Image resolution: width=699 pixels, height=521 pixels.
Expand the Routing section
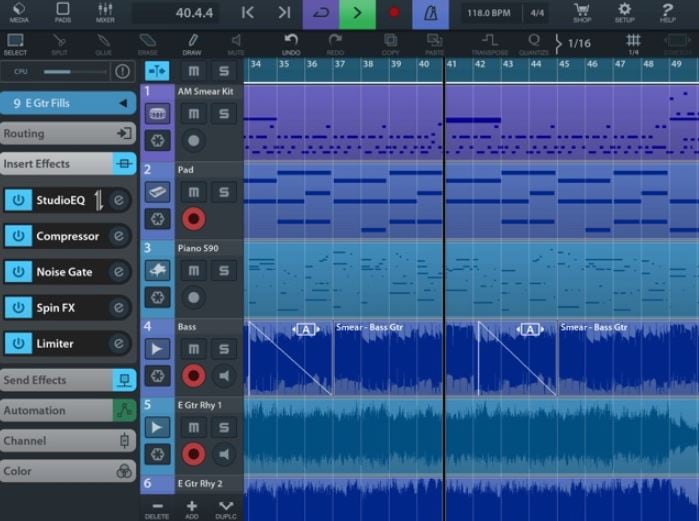68,133
